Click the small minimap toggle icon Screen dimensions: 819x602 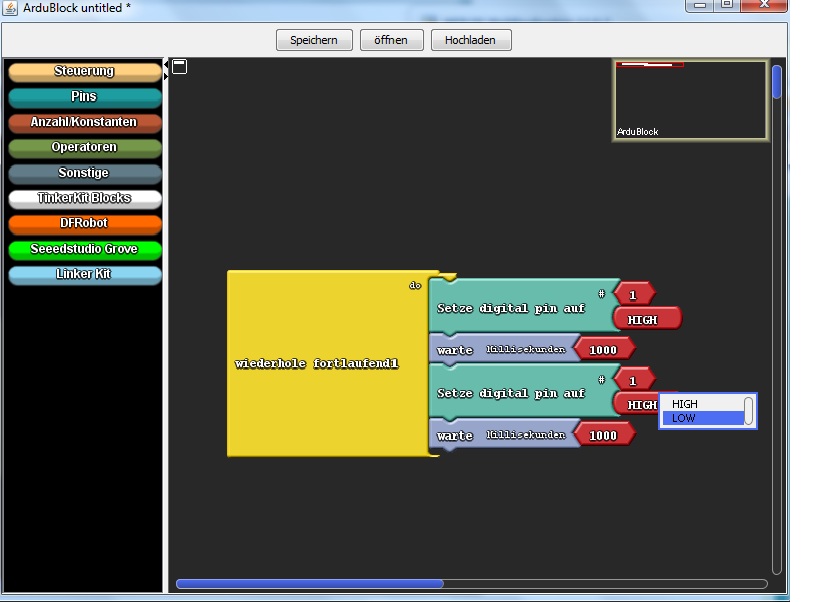[179, 67]
